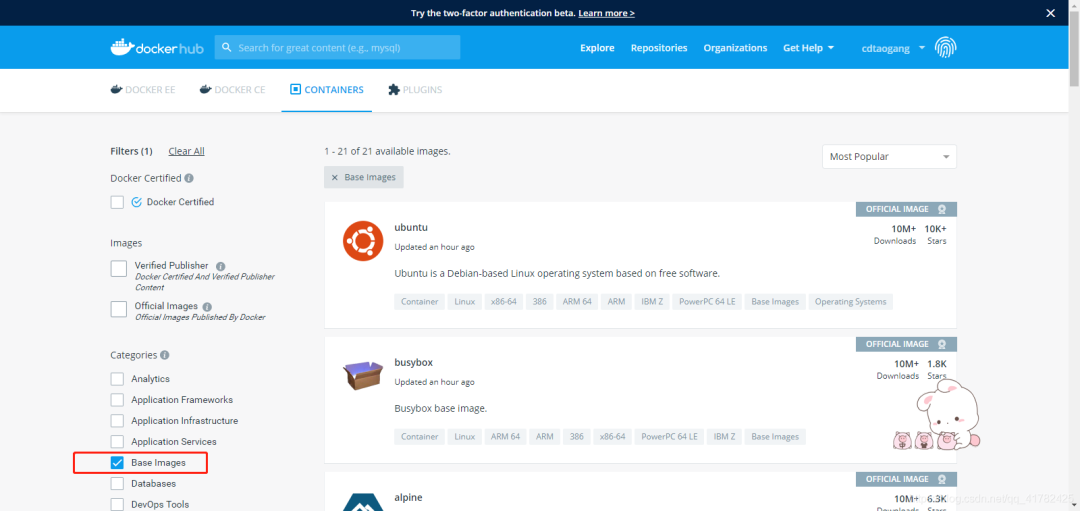Click ubuntu's IBM Z tag
This screenshot has height=511, width=1080.
point(651,302)
